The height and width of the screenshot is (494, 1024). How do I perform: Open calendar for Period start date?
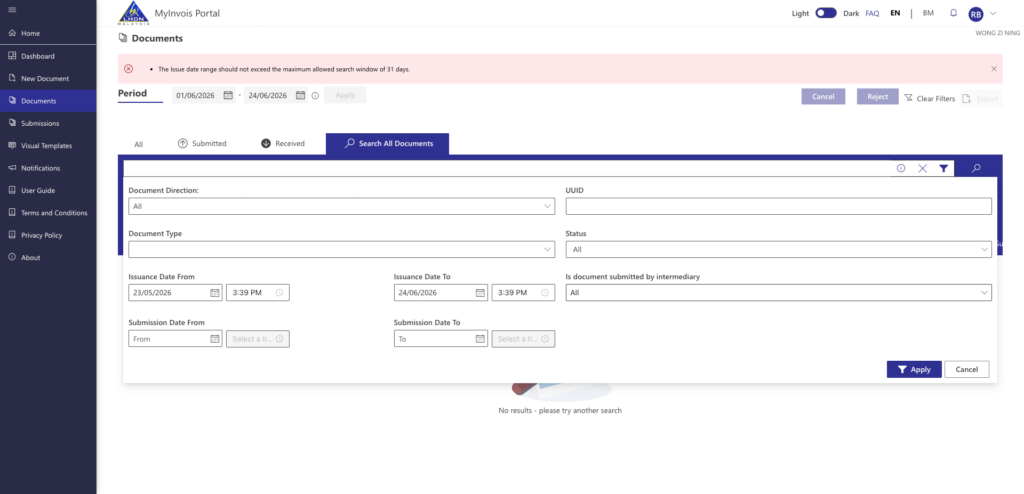pyautogui.click(x=228, y=95)
